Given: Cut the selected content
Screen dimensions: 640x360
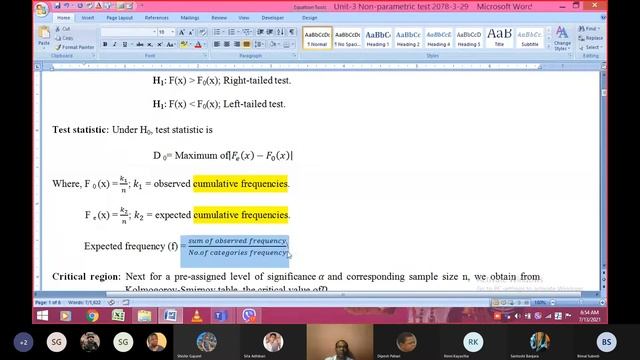Looking at the screenshot, I should [x=63, y=29].
